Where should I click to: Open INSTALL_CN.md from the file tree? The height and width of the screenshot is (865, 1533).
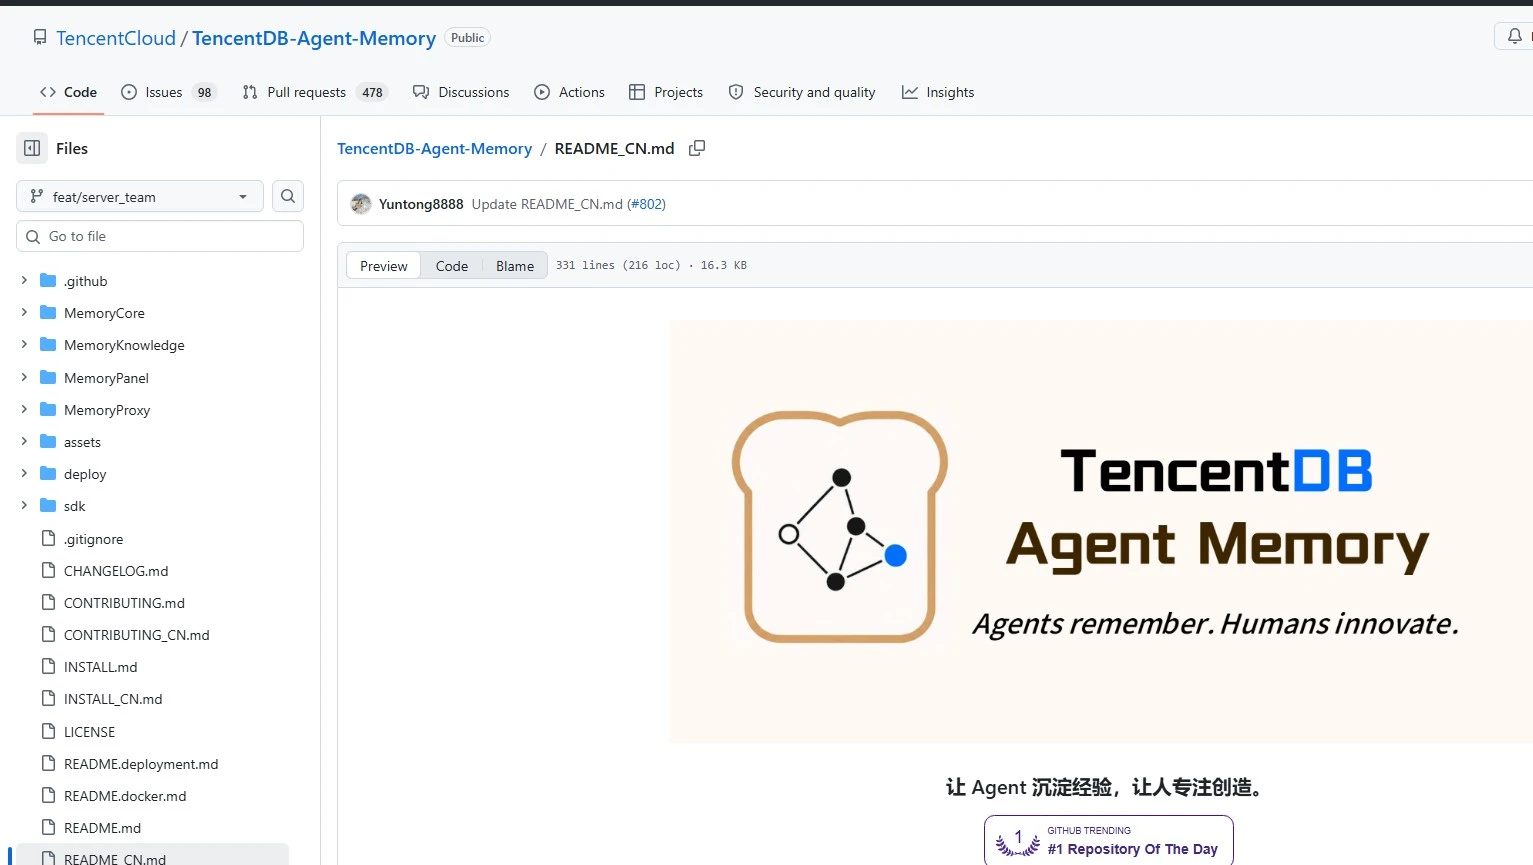point(113,699)
